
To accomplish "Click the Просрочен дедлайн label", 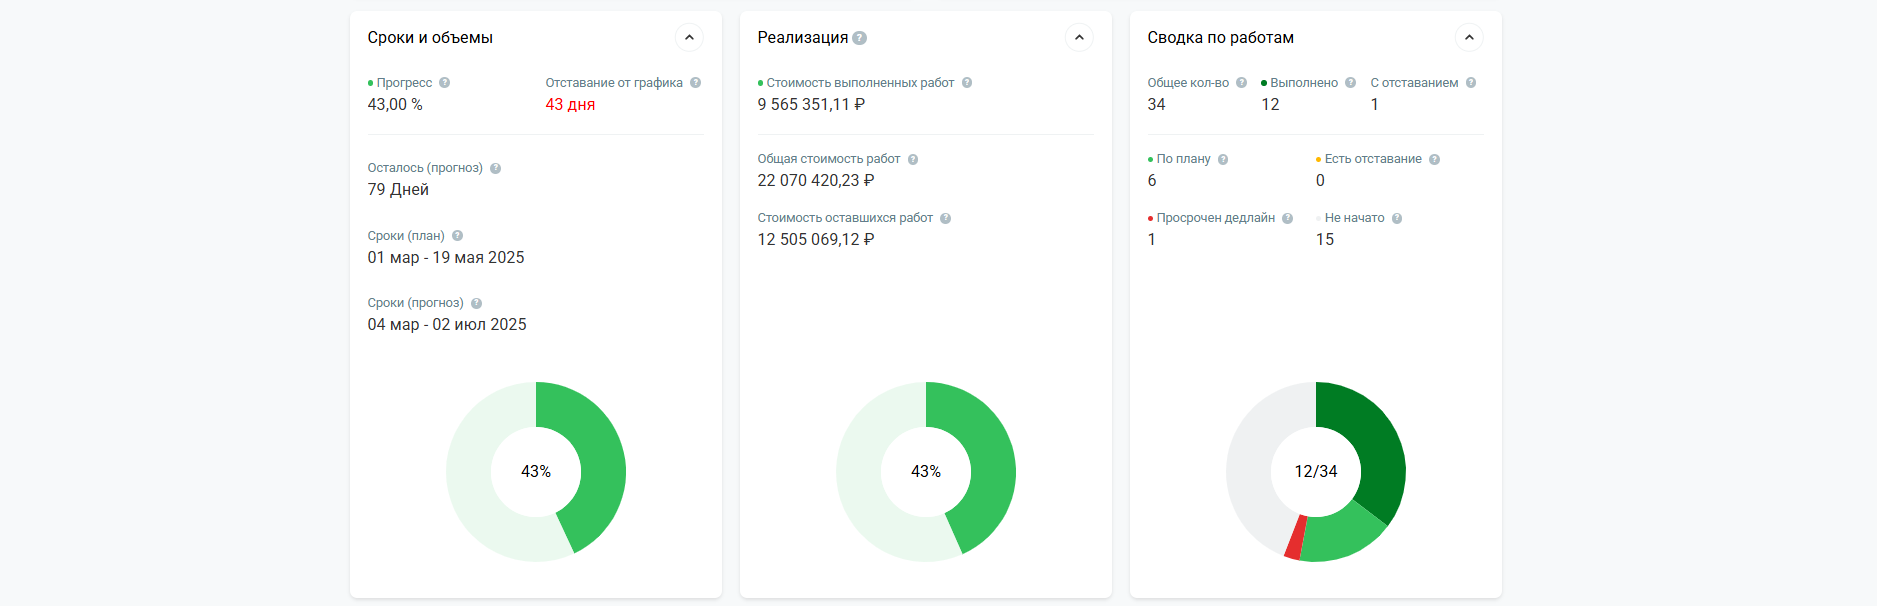I will tap(1216, 218).
